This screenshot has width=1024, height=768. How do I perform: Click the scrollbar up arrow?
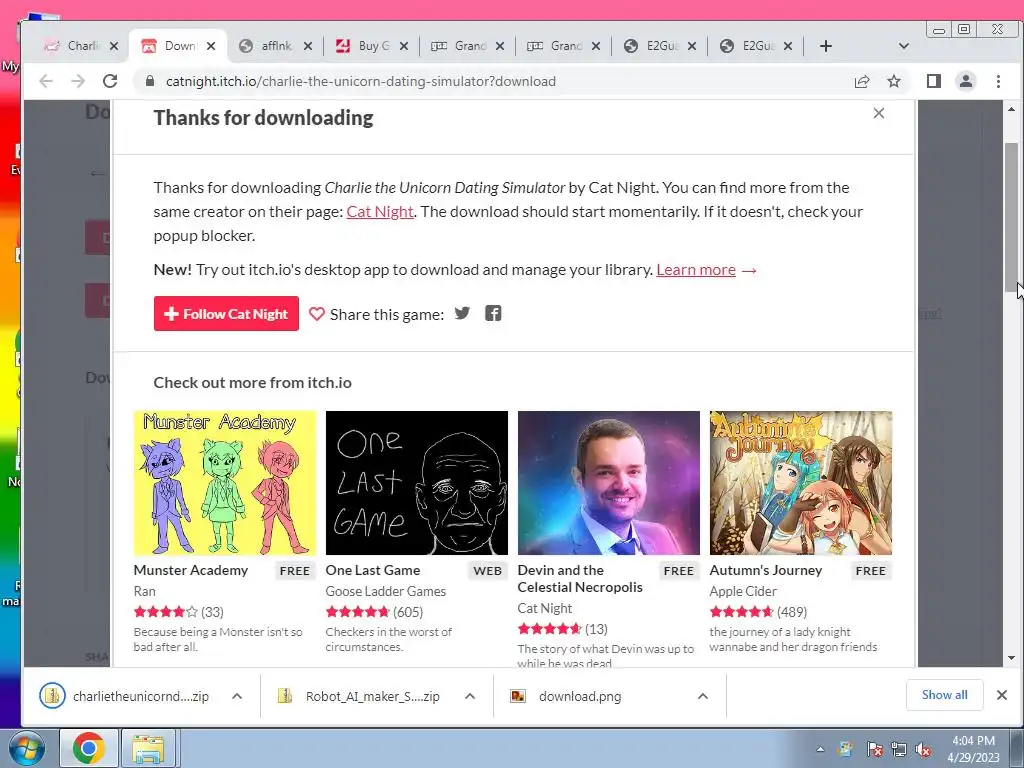[x=1011, y=109]
